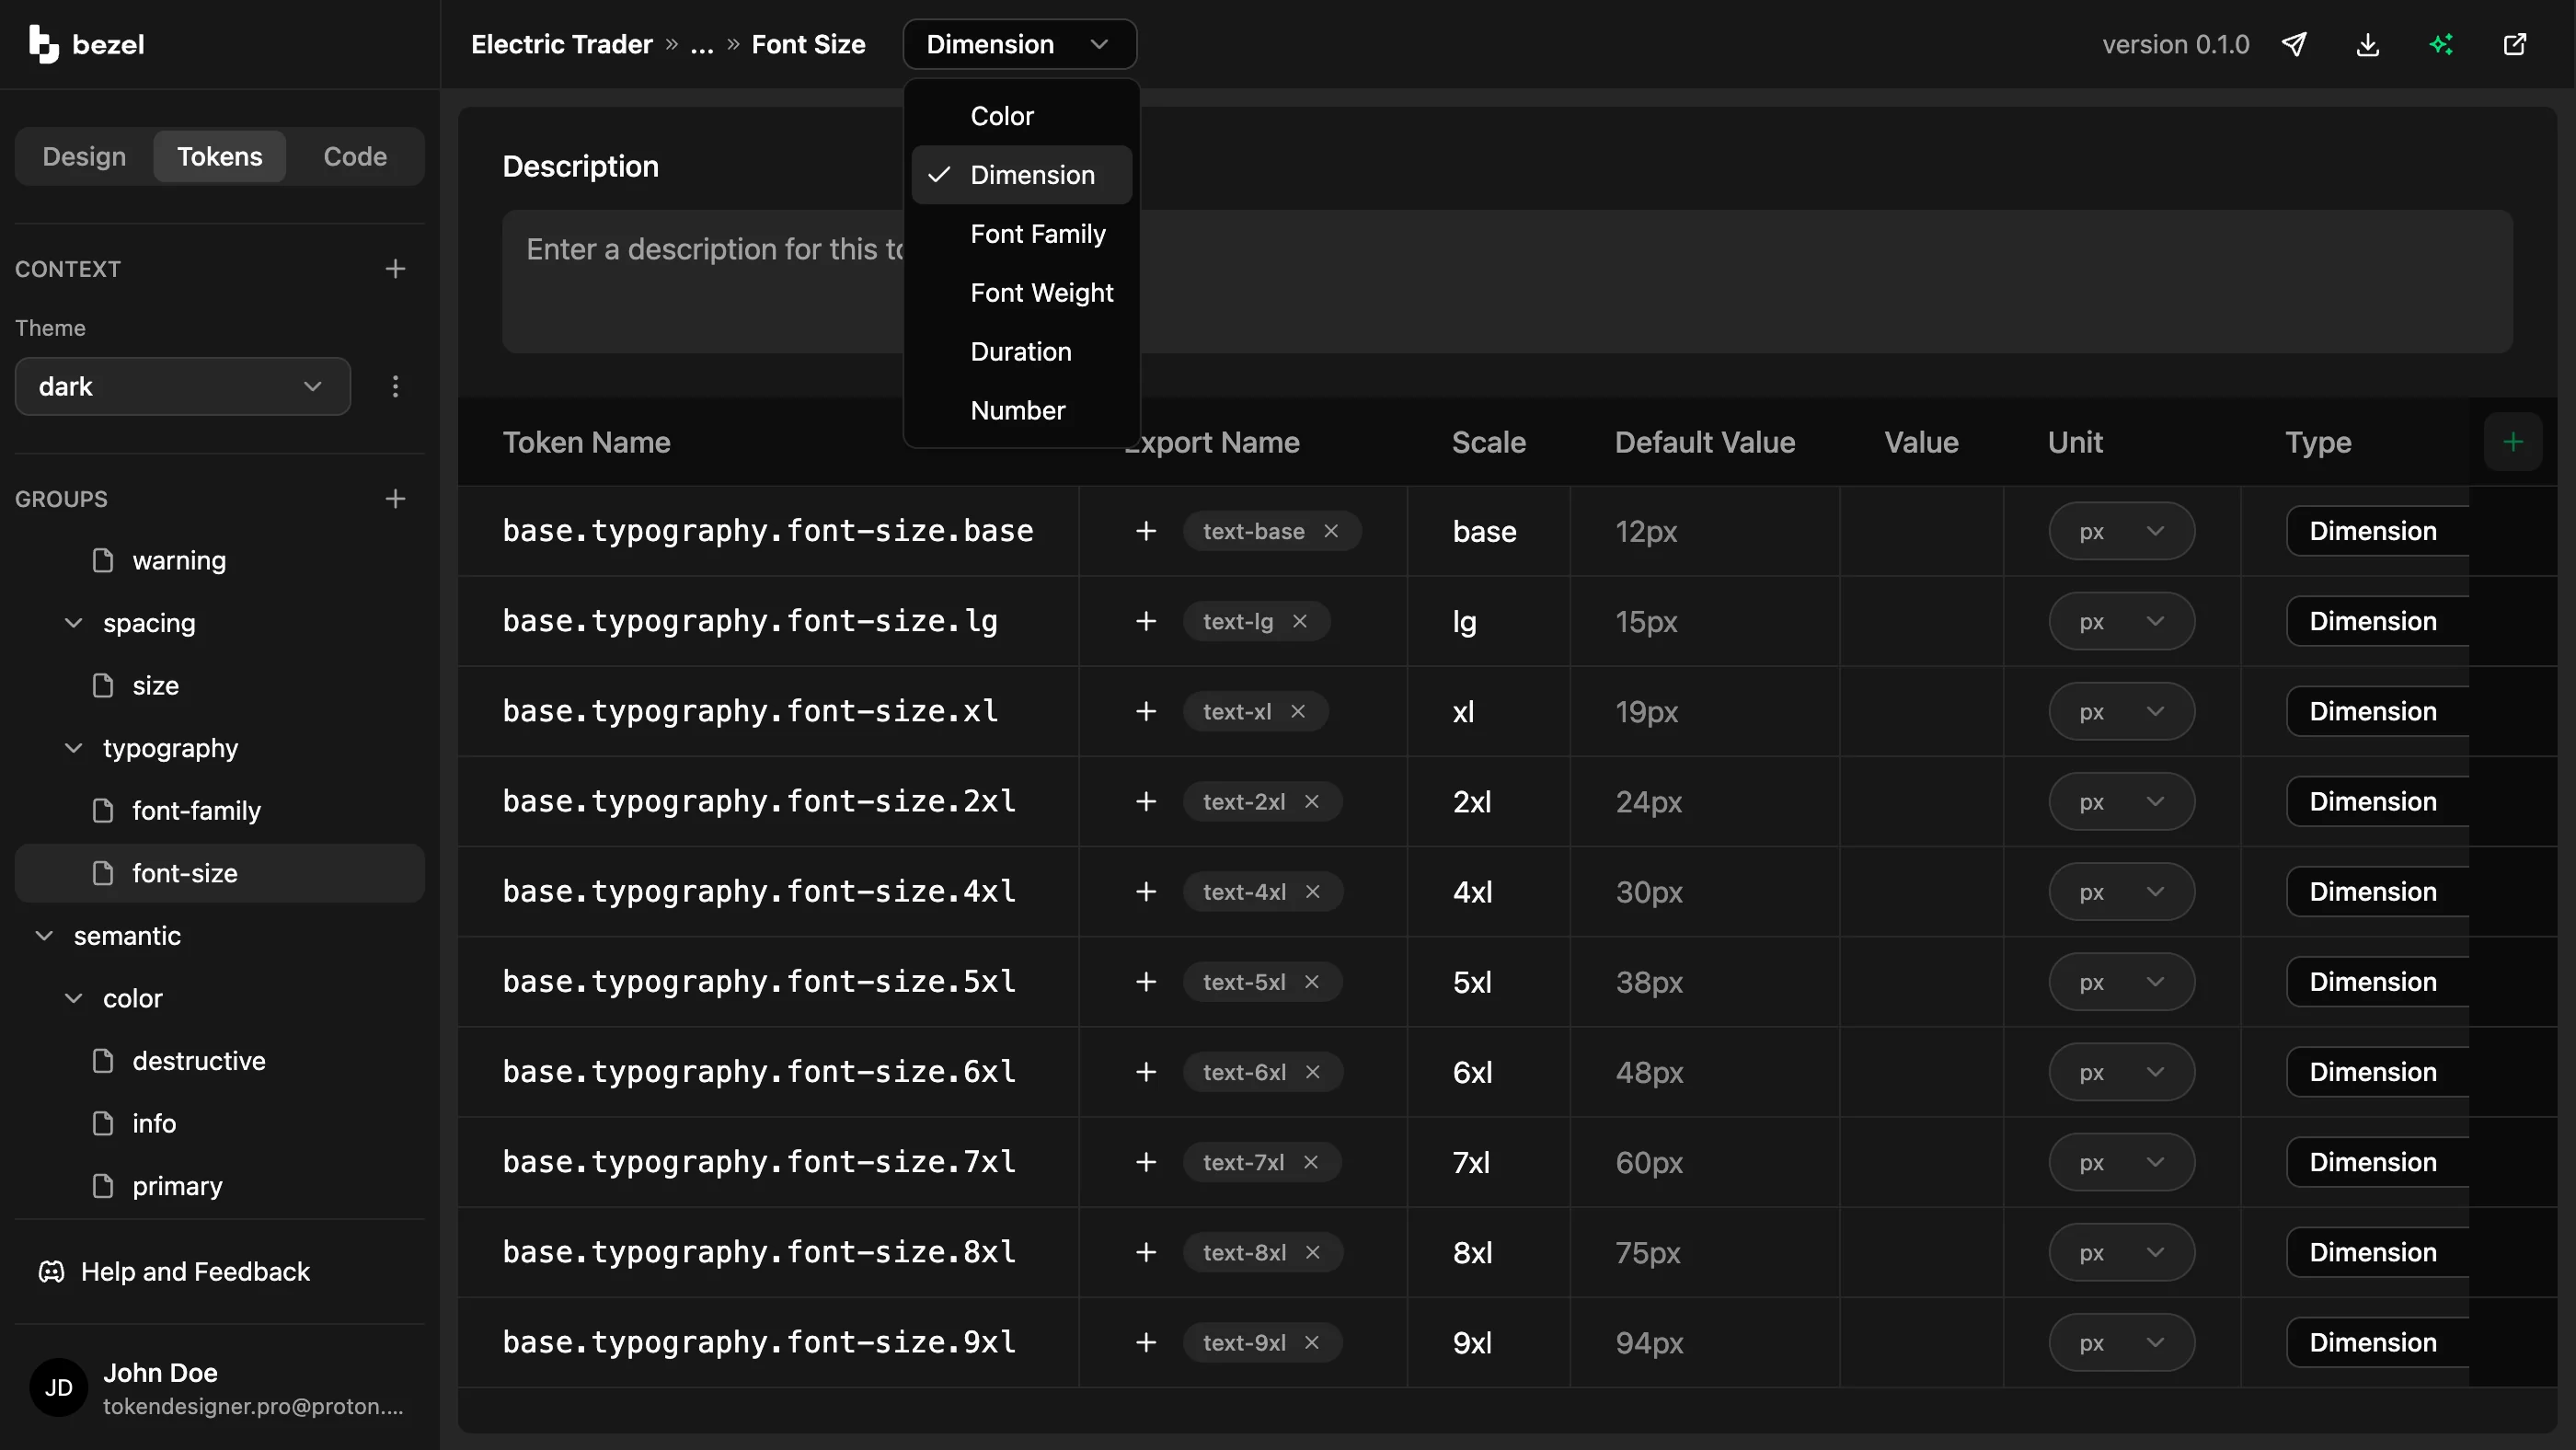
Task: Choose Number from type menu
Action: pos(1021,411)
